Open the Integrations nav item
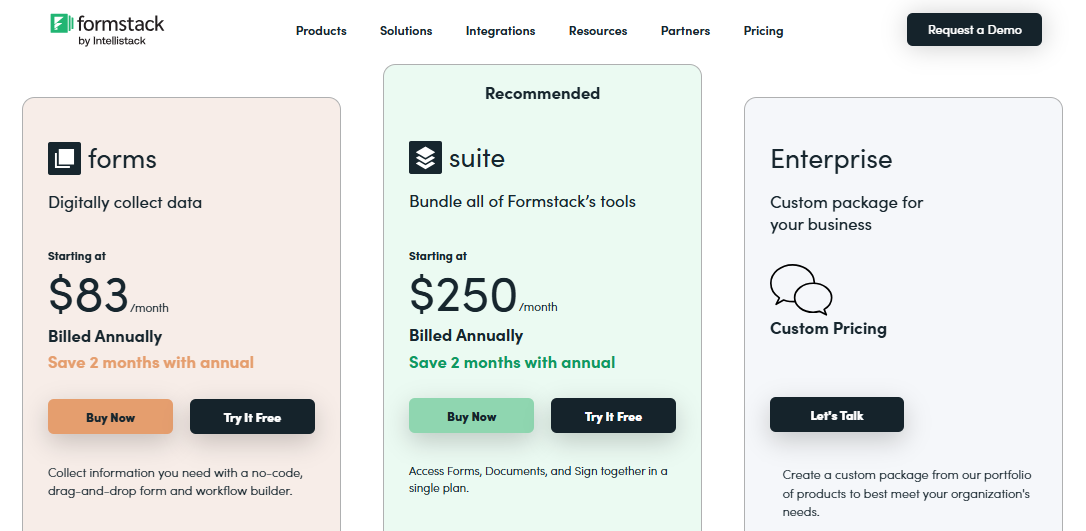1086x531 pixels. [500, 31]
